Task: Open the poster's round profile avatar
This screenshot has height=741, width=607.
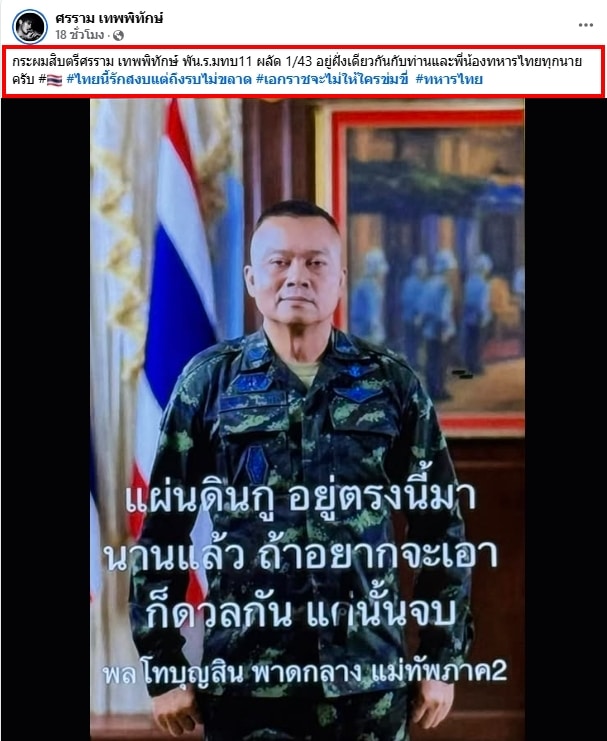Action: [30, 26]
